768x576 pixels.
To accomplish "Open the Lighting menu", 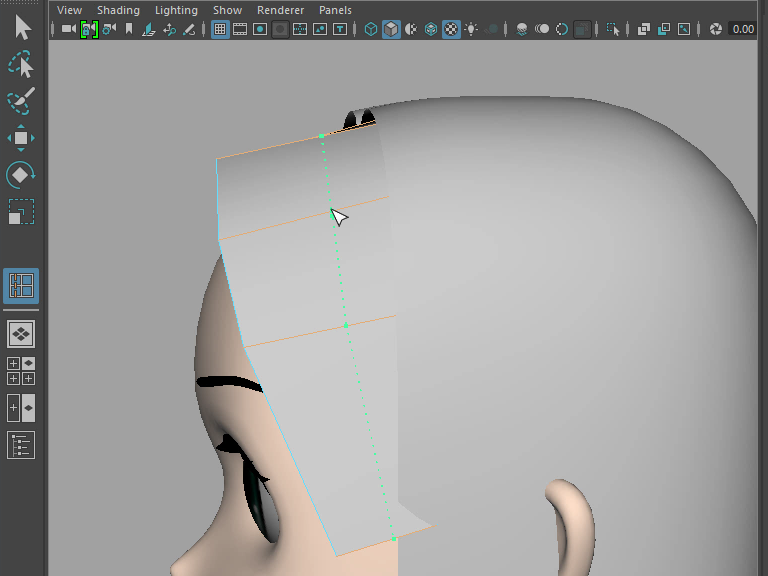I will point(176,10).
